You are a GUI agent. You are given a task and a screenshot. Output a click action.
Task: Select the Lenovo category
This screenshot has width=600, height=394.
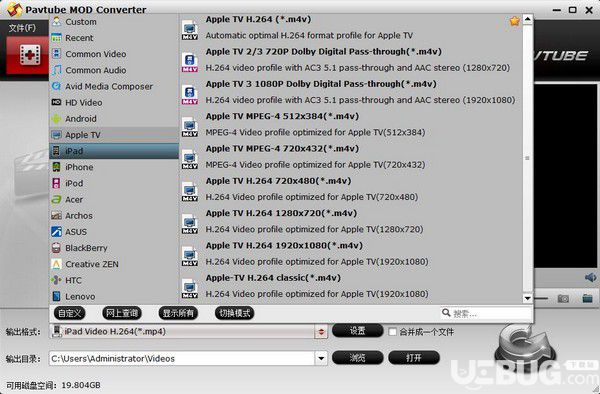tap(114, 296)
